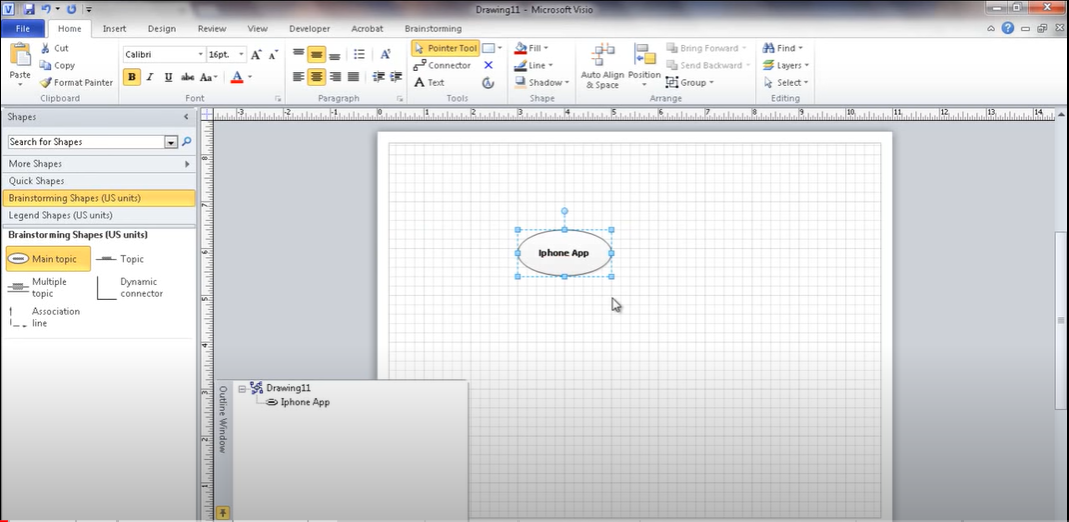This screenshot has height=522, width=1069.
Task: Open the Line dropdown
Action: 533,65
